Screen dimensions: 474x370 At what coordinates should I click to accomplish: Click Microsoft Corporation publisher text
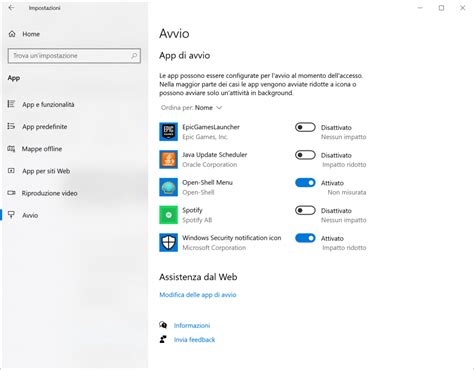click(x=214, y=248)
